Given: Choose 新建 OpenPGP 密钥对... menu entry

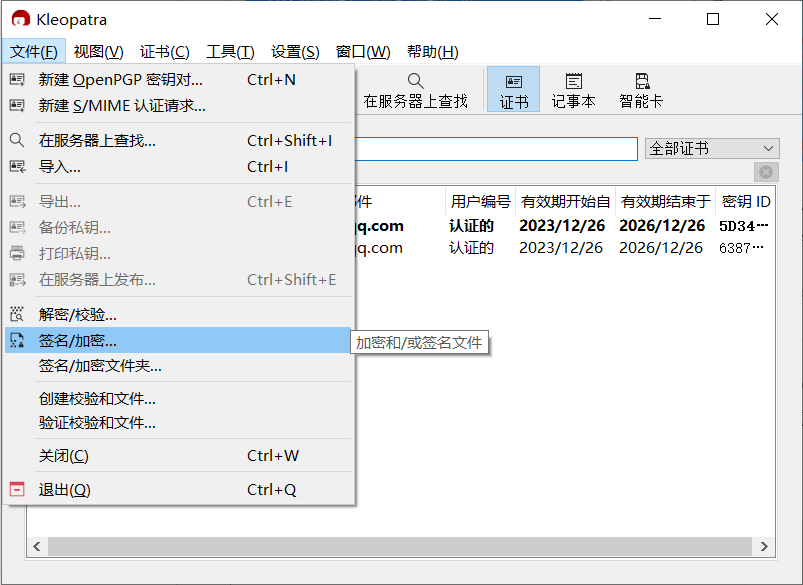Looking at the screenshot, I should [x=178, y=79].
